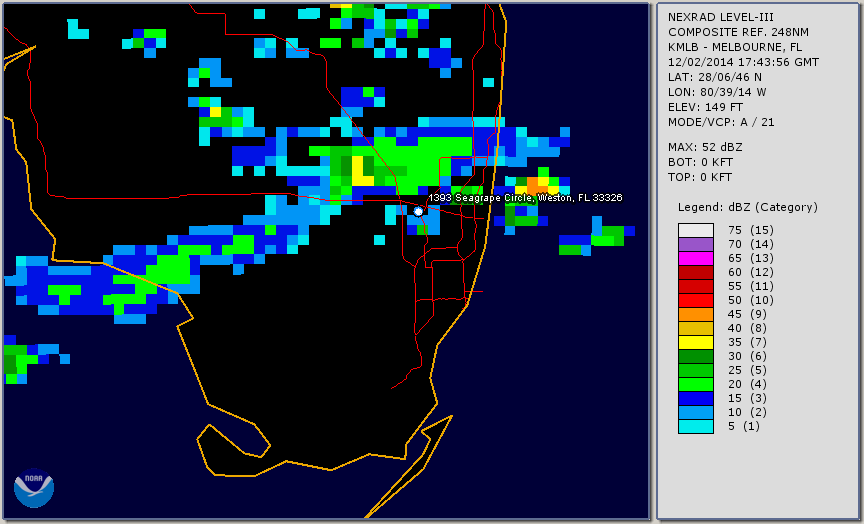Click the BOT: 0 KFT text

click(x=700, y=162)
